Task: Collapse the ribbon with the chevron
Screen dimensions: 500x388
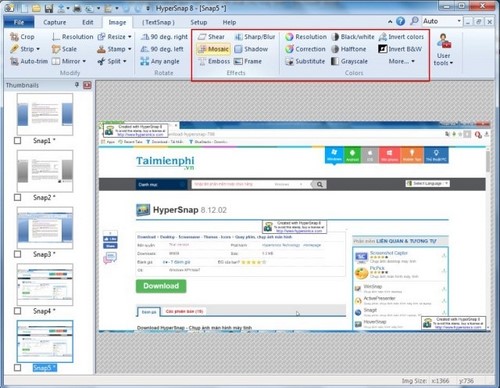Action: [390, 22]
